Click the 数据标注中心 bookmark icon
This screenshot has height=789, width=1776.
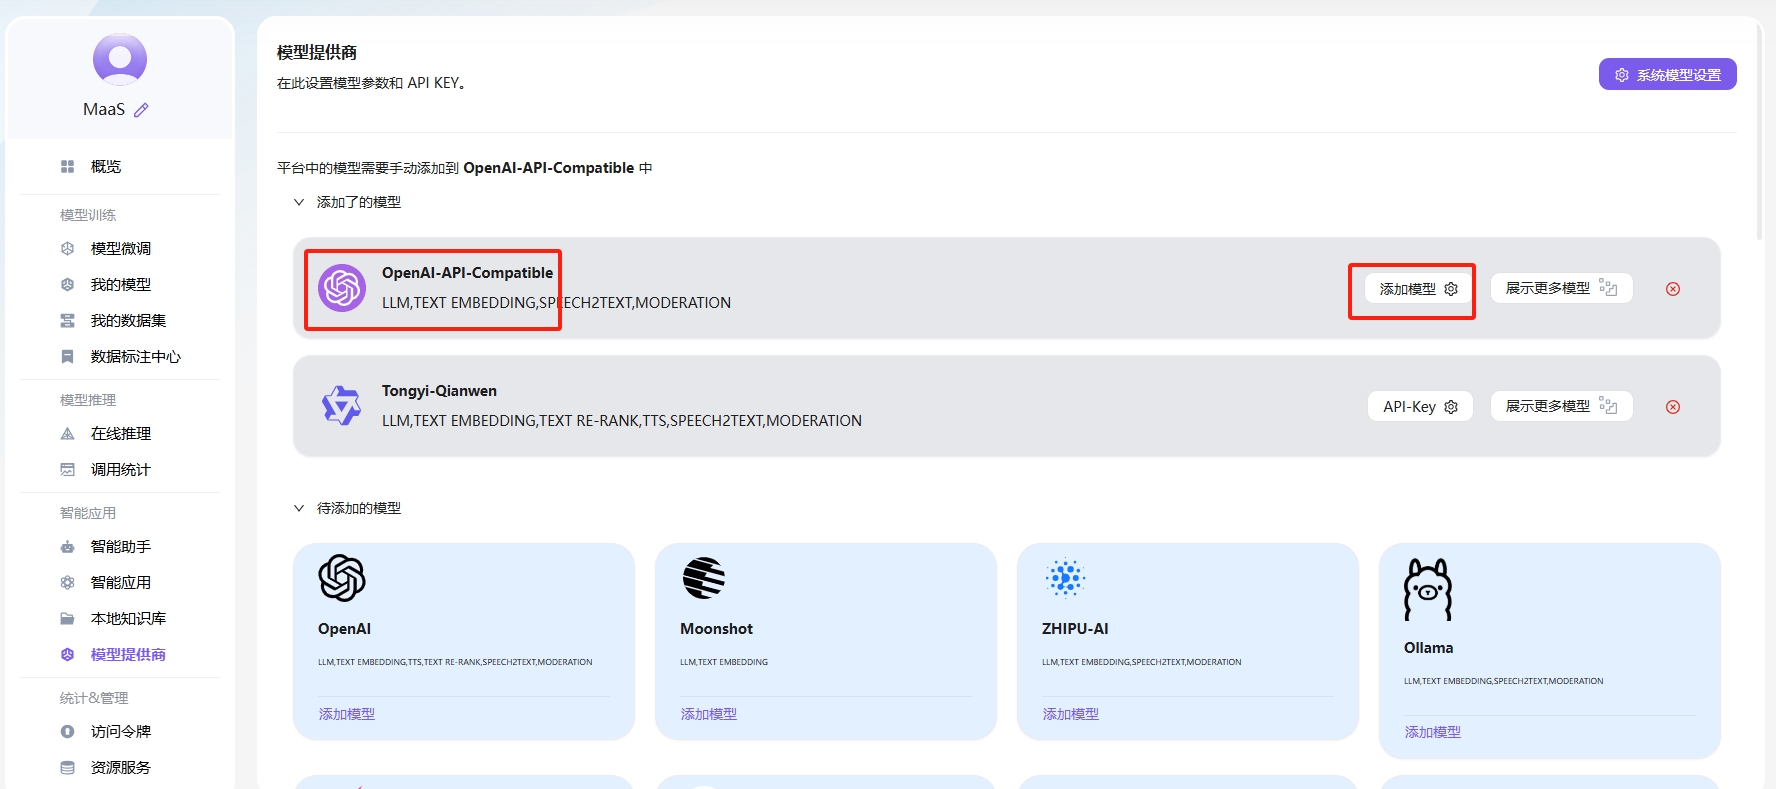pyautogui.click(x=68, y=357)
